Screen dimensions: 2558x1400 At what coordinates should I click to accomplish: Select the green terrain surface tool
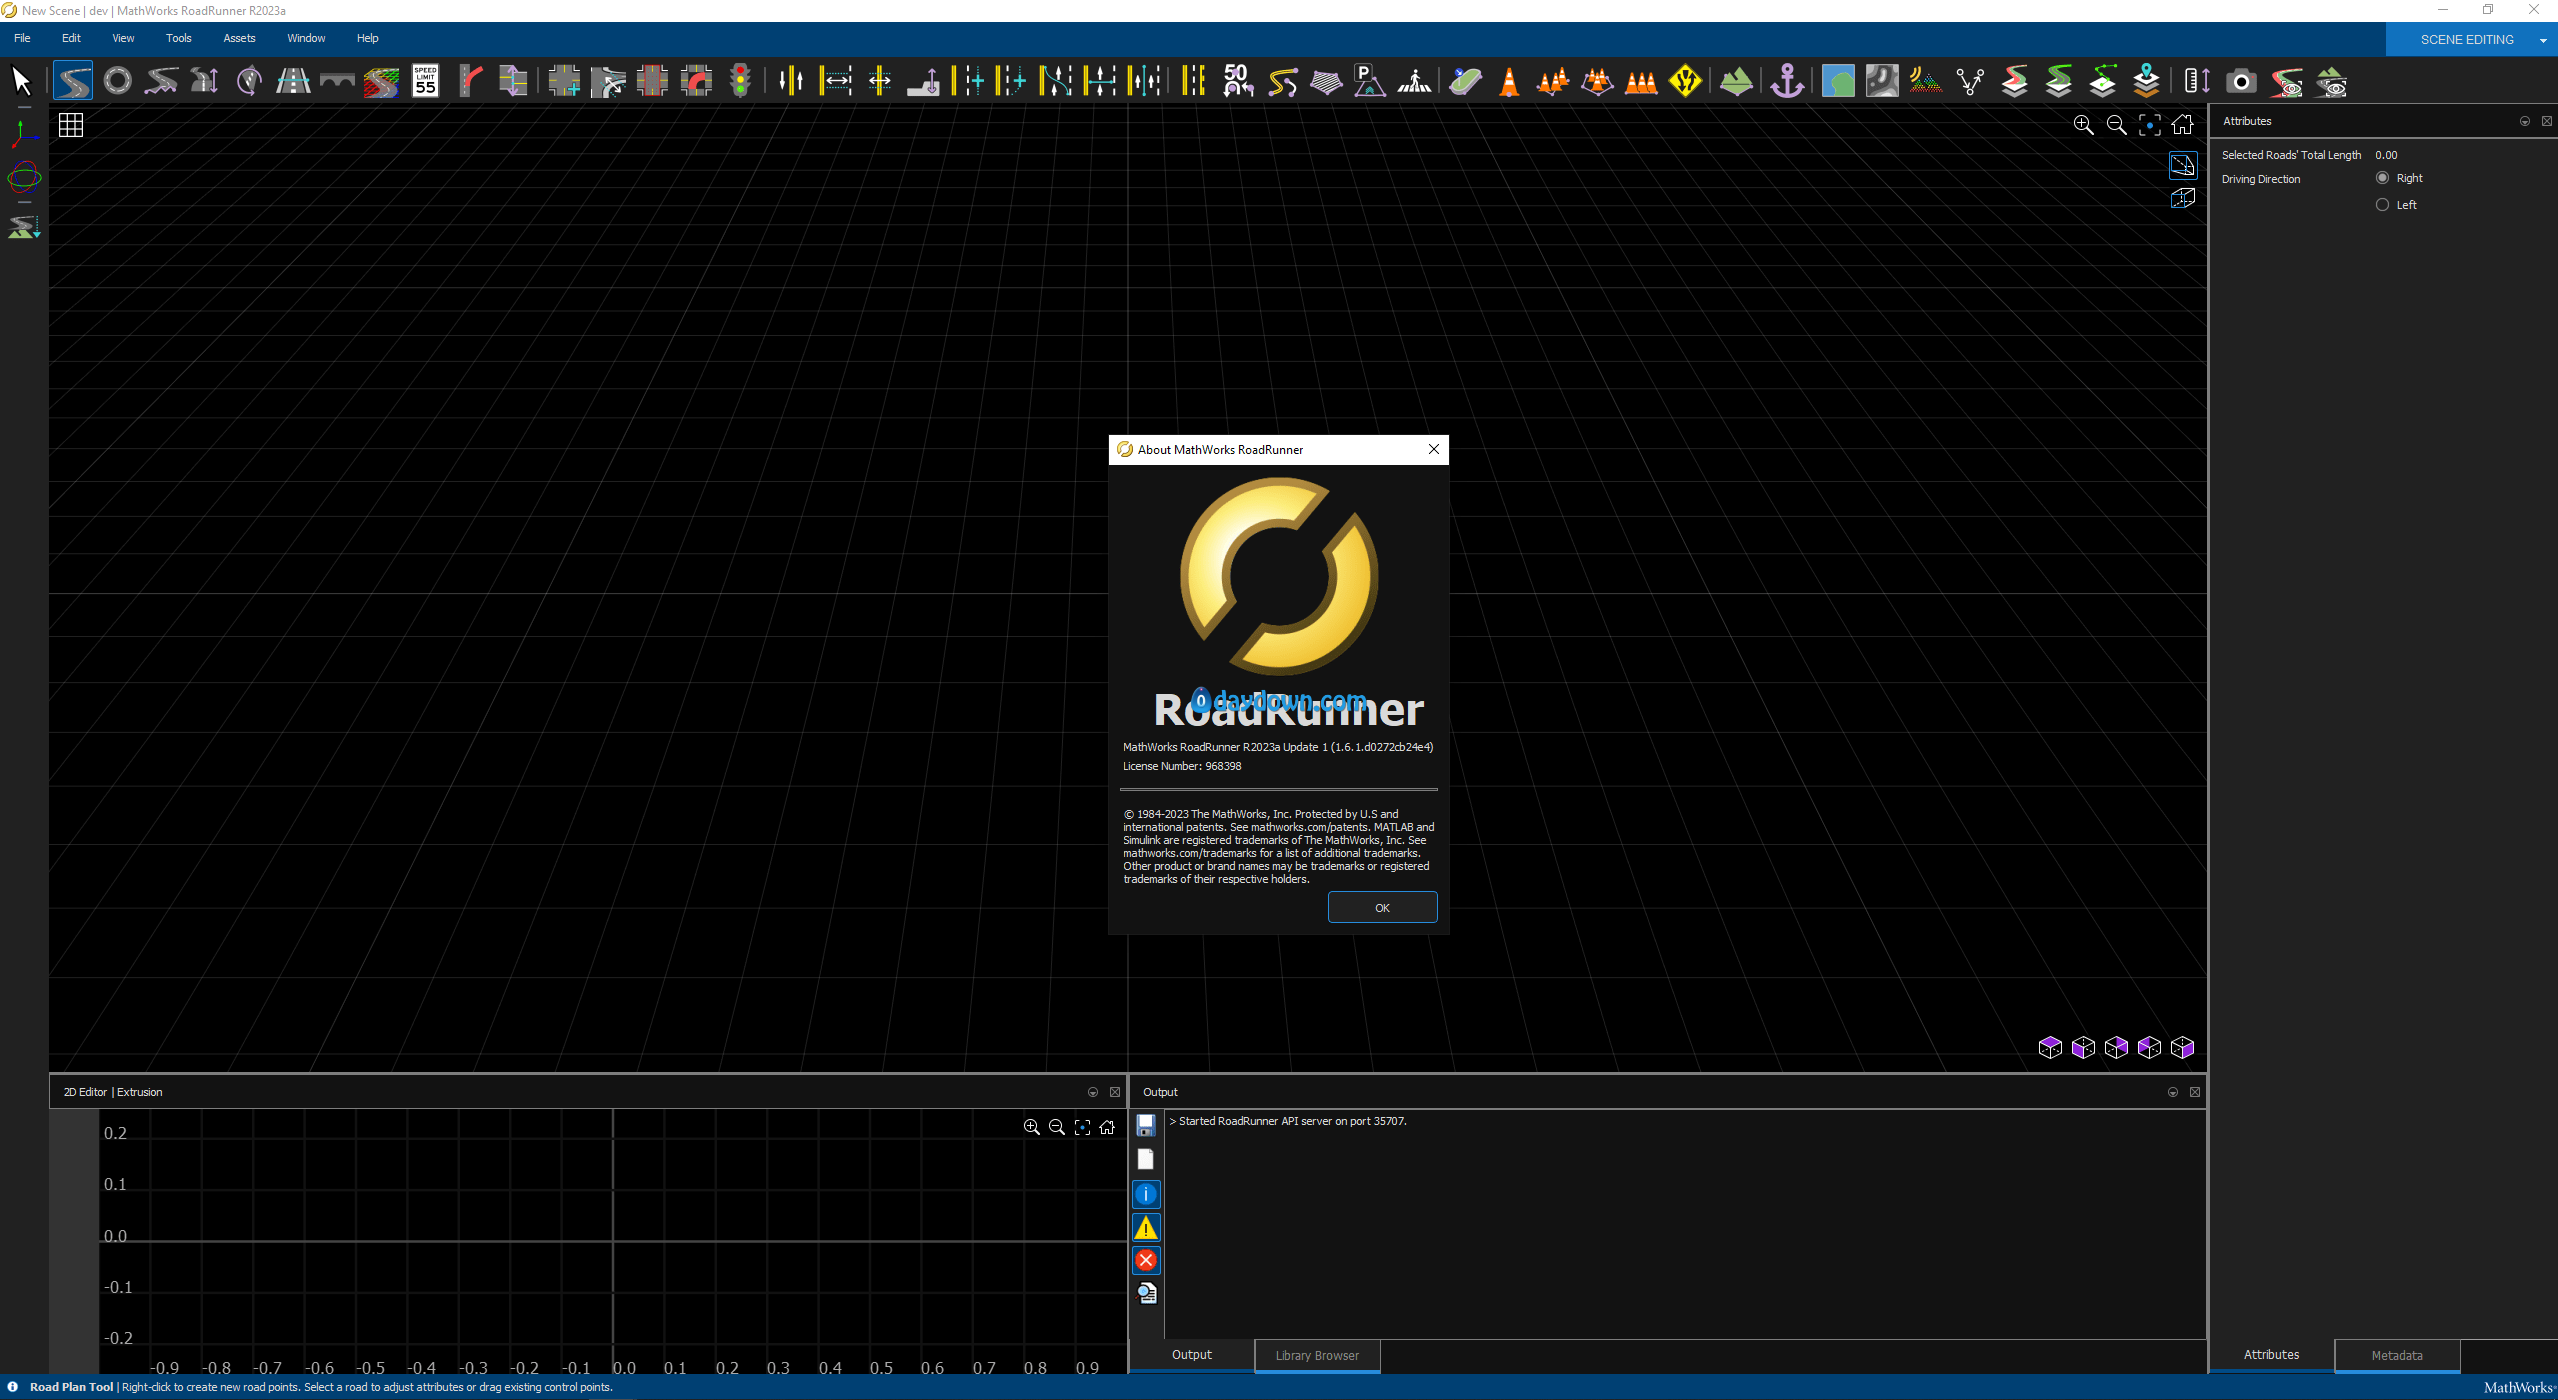pos(1736,81)
